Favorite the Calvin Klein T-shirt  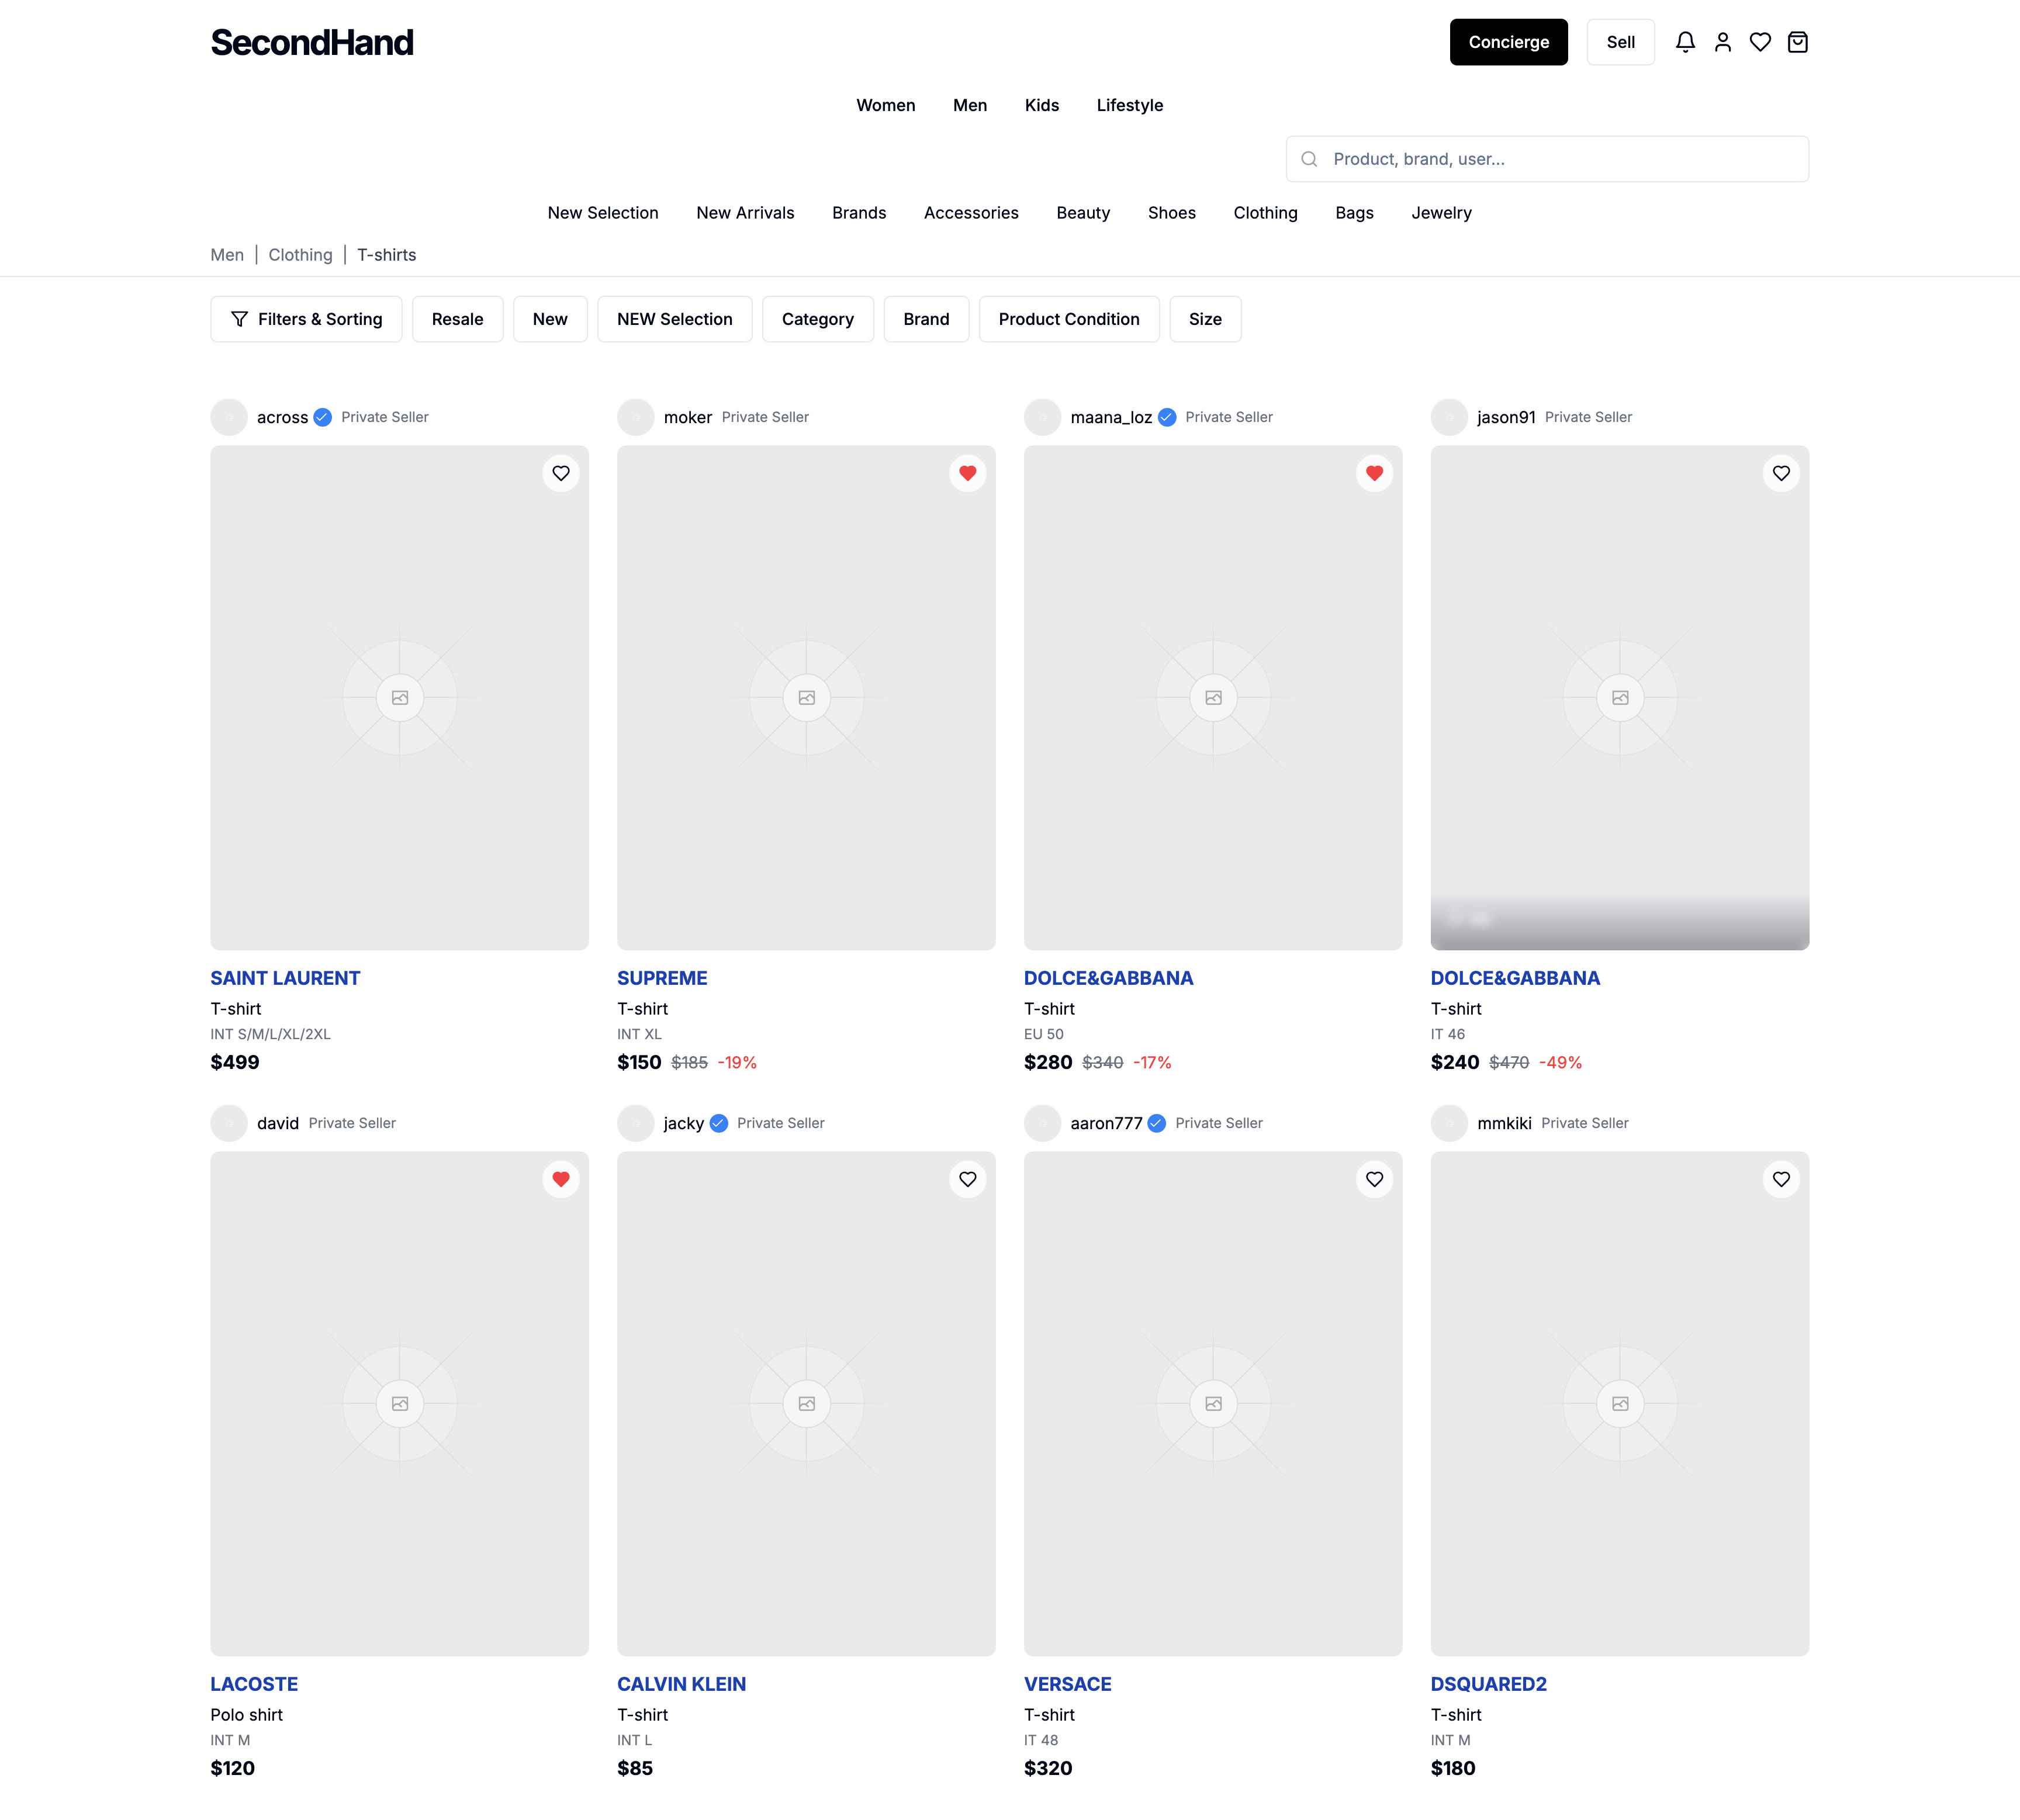[967, 1179]
